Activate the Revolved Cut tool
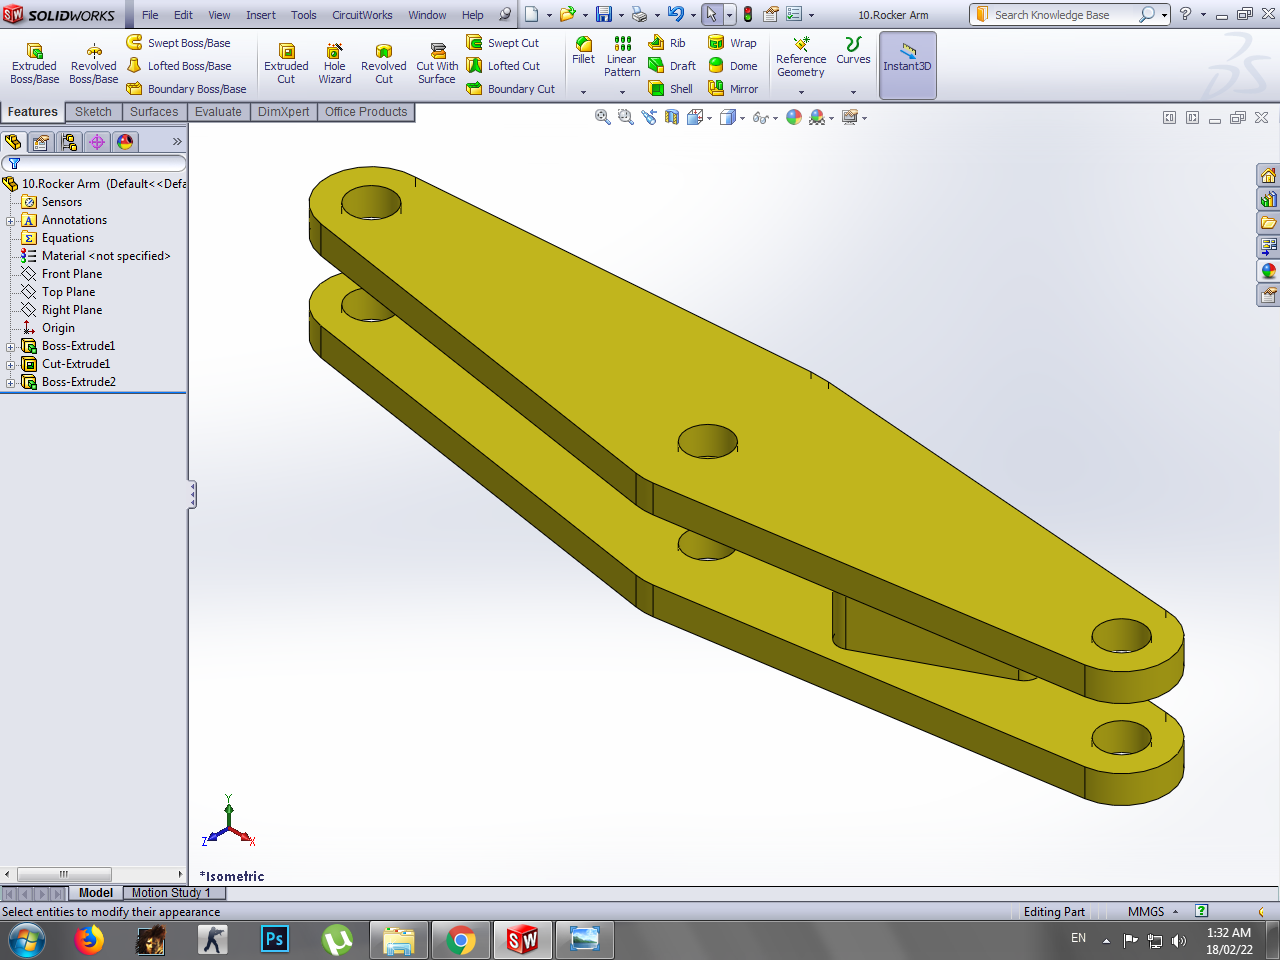The height and width of the screenshot is (960, 1280). point(384,64)
